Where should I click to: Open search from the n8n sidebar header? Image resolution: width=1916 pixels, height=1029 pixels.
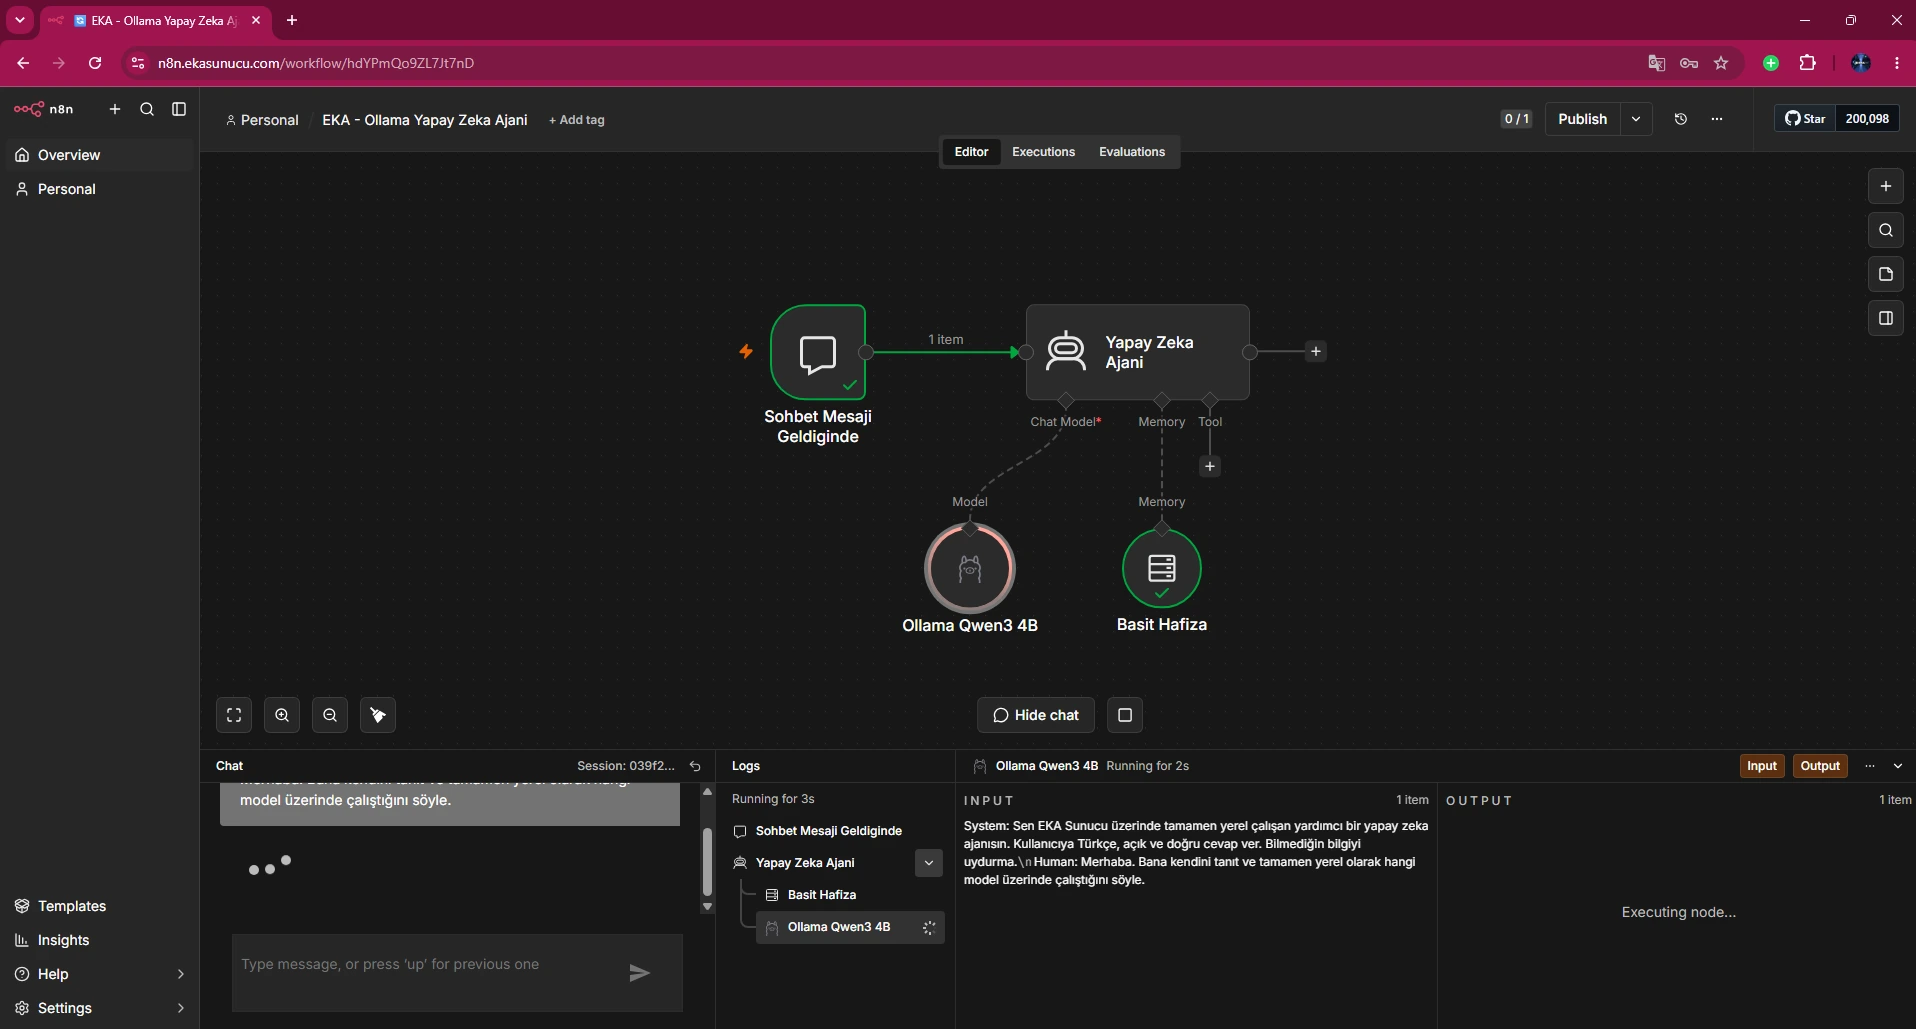tap(147, 109)
